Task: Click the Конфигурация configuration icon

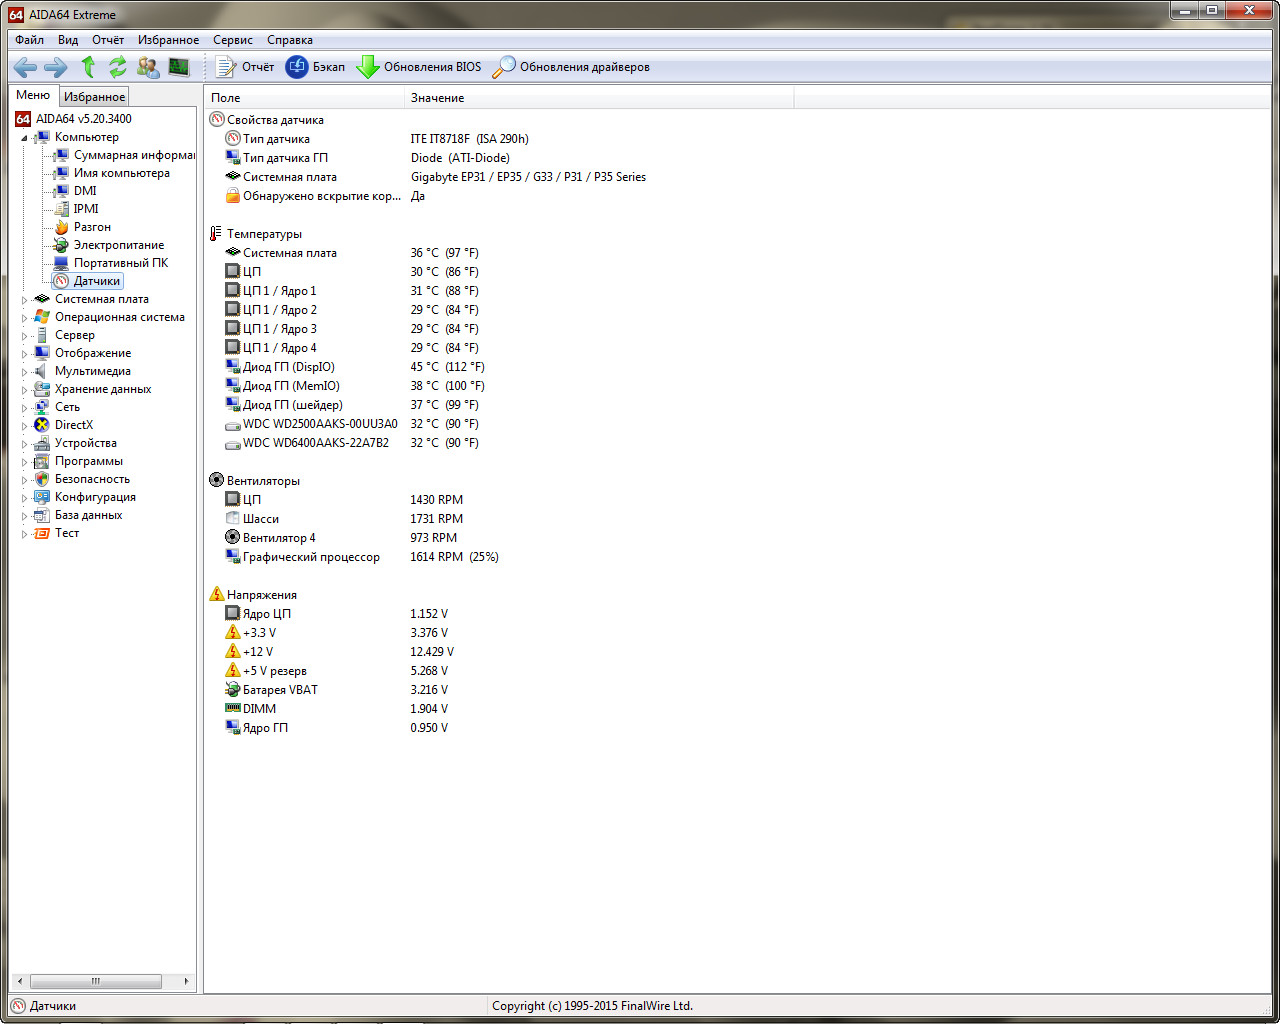Action: click(42, 497)
